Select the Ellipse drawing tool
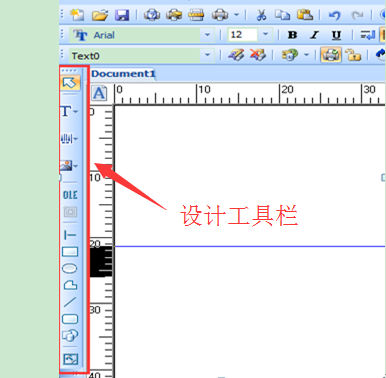Screen dimensions: 386x378 click(70, 269)
